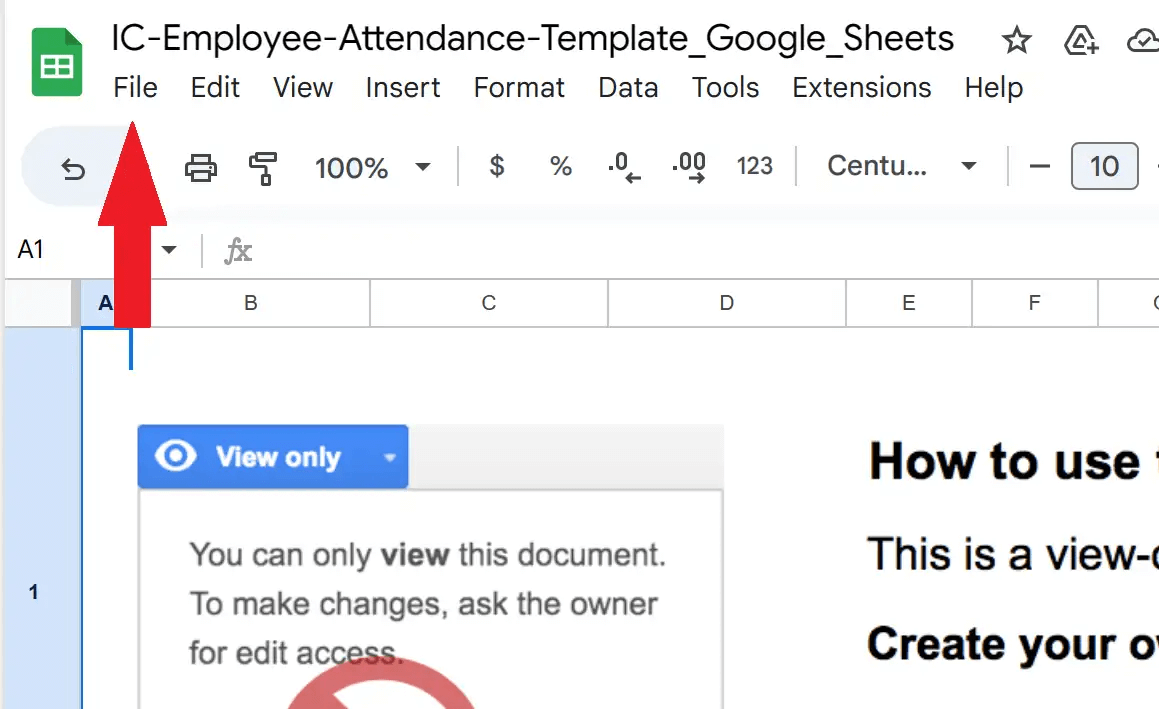Print the spreadsheet using printer icon
The width and height of the screenshot is (1159, 709).
[x=201, y=167]
